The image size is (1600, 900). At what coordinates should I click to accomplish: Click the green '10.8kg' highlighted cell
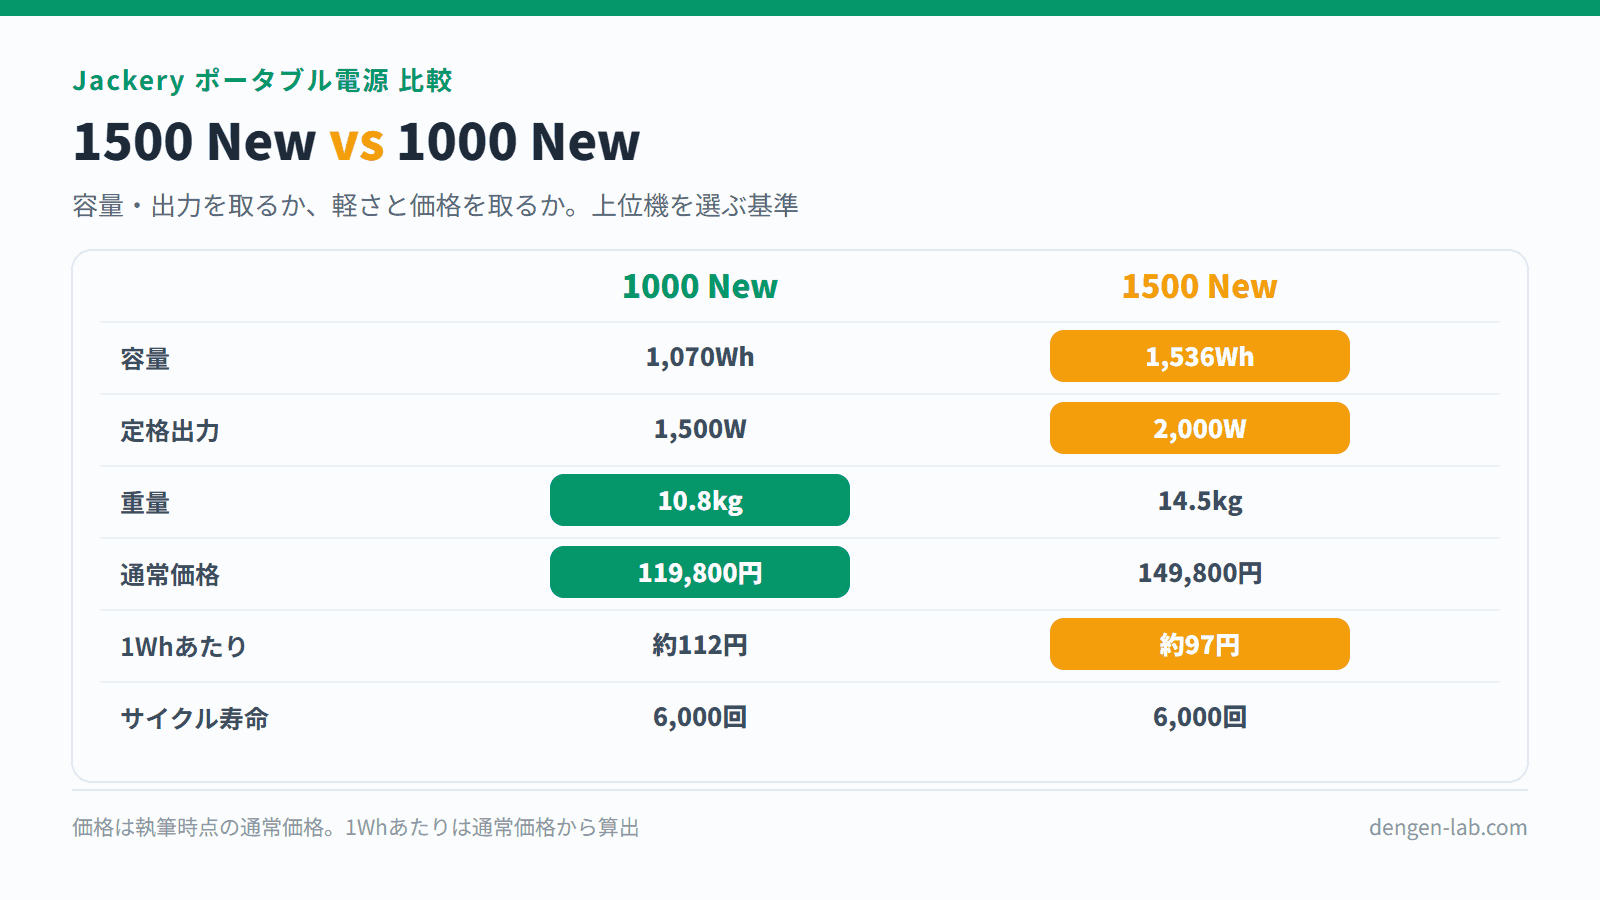(700, 500)
